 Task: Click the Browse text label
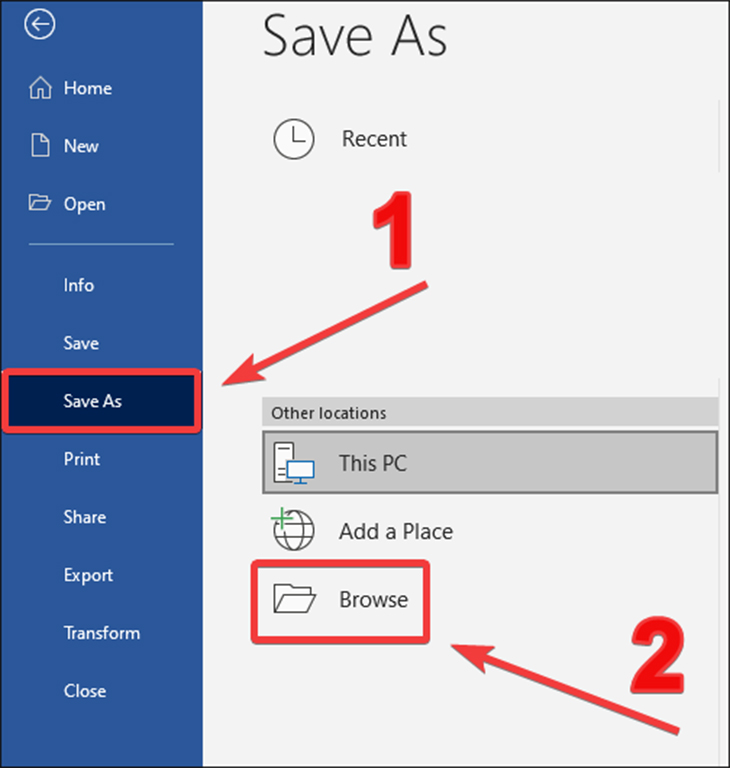tap(373, 600)
